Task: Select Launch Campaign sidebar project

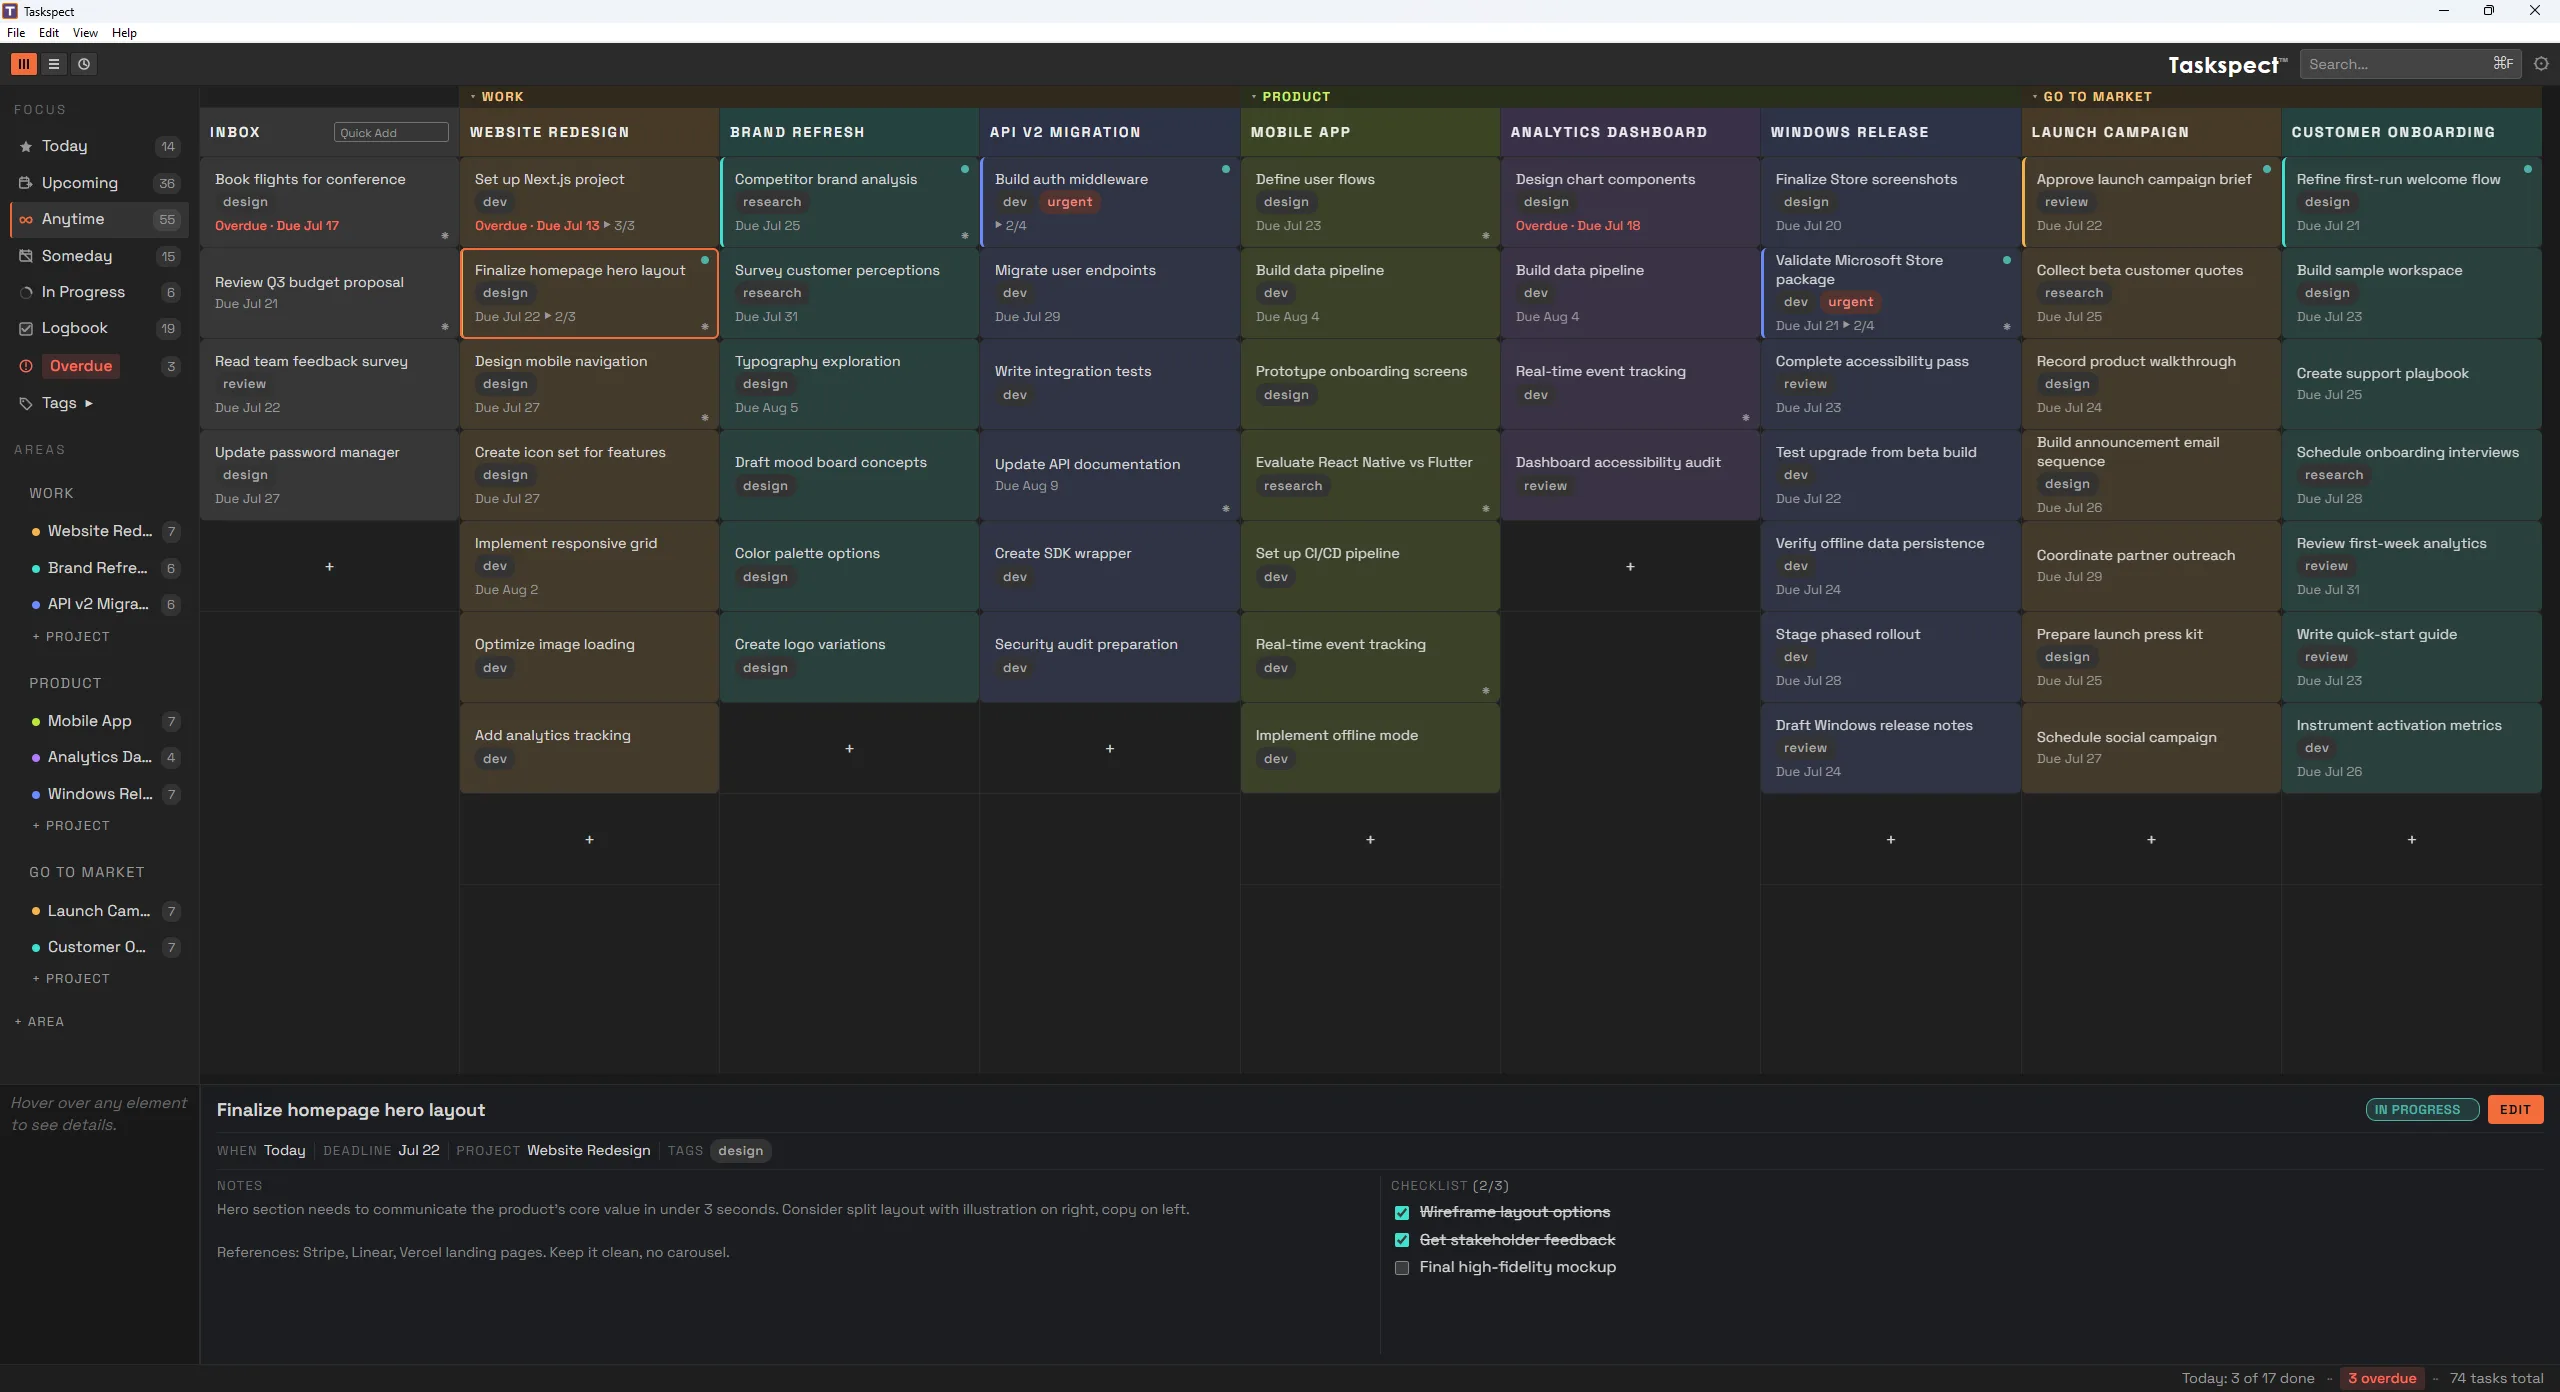Action: point(105,911)
